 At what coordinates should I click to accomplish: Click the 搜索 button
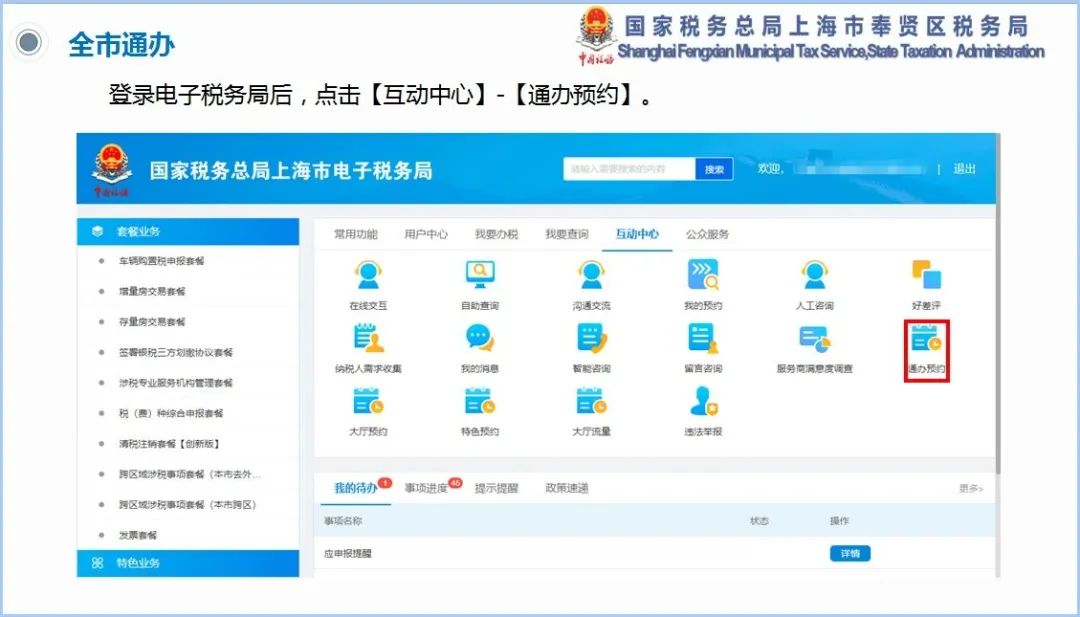click(714, 169)
